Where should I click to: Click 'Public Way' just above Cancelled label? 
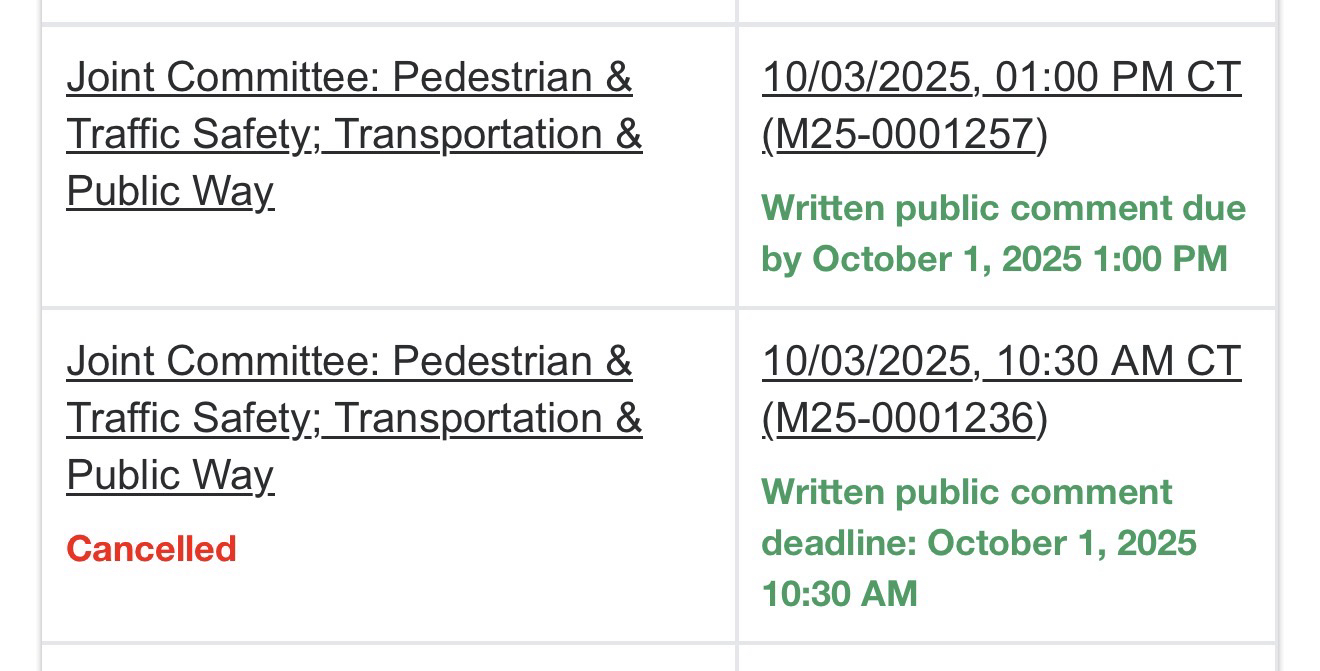point(170,474)
